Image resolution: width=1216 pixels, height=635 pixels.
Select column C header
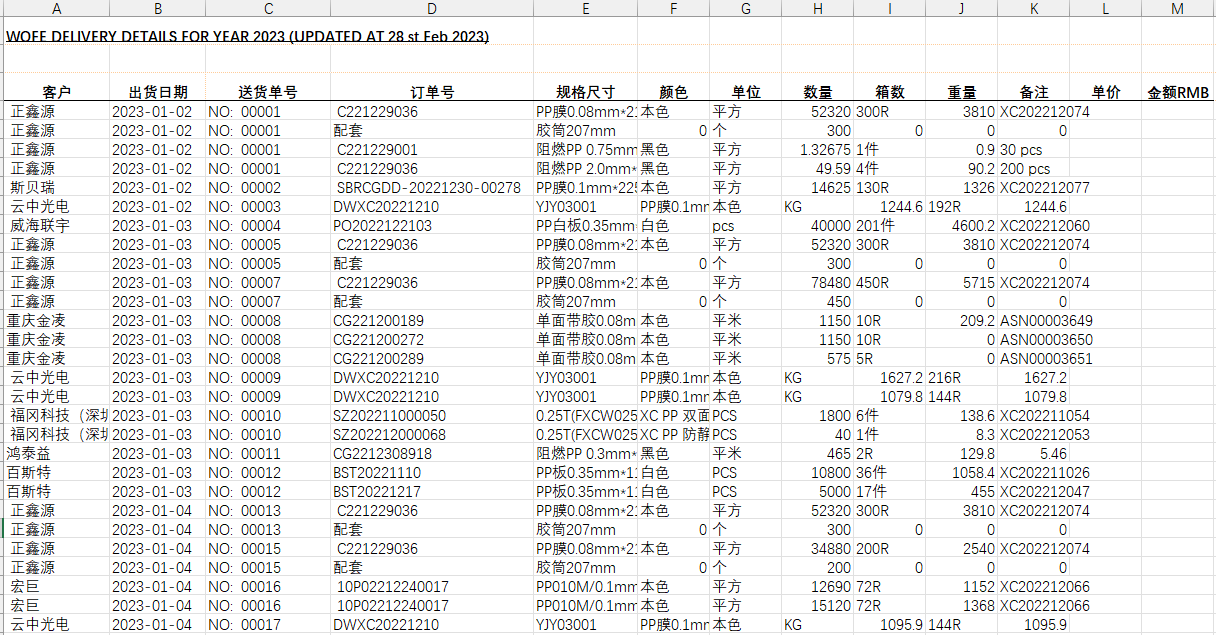268,9
